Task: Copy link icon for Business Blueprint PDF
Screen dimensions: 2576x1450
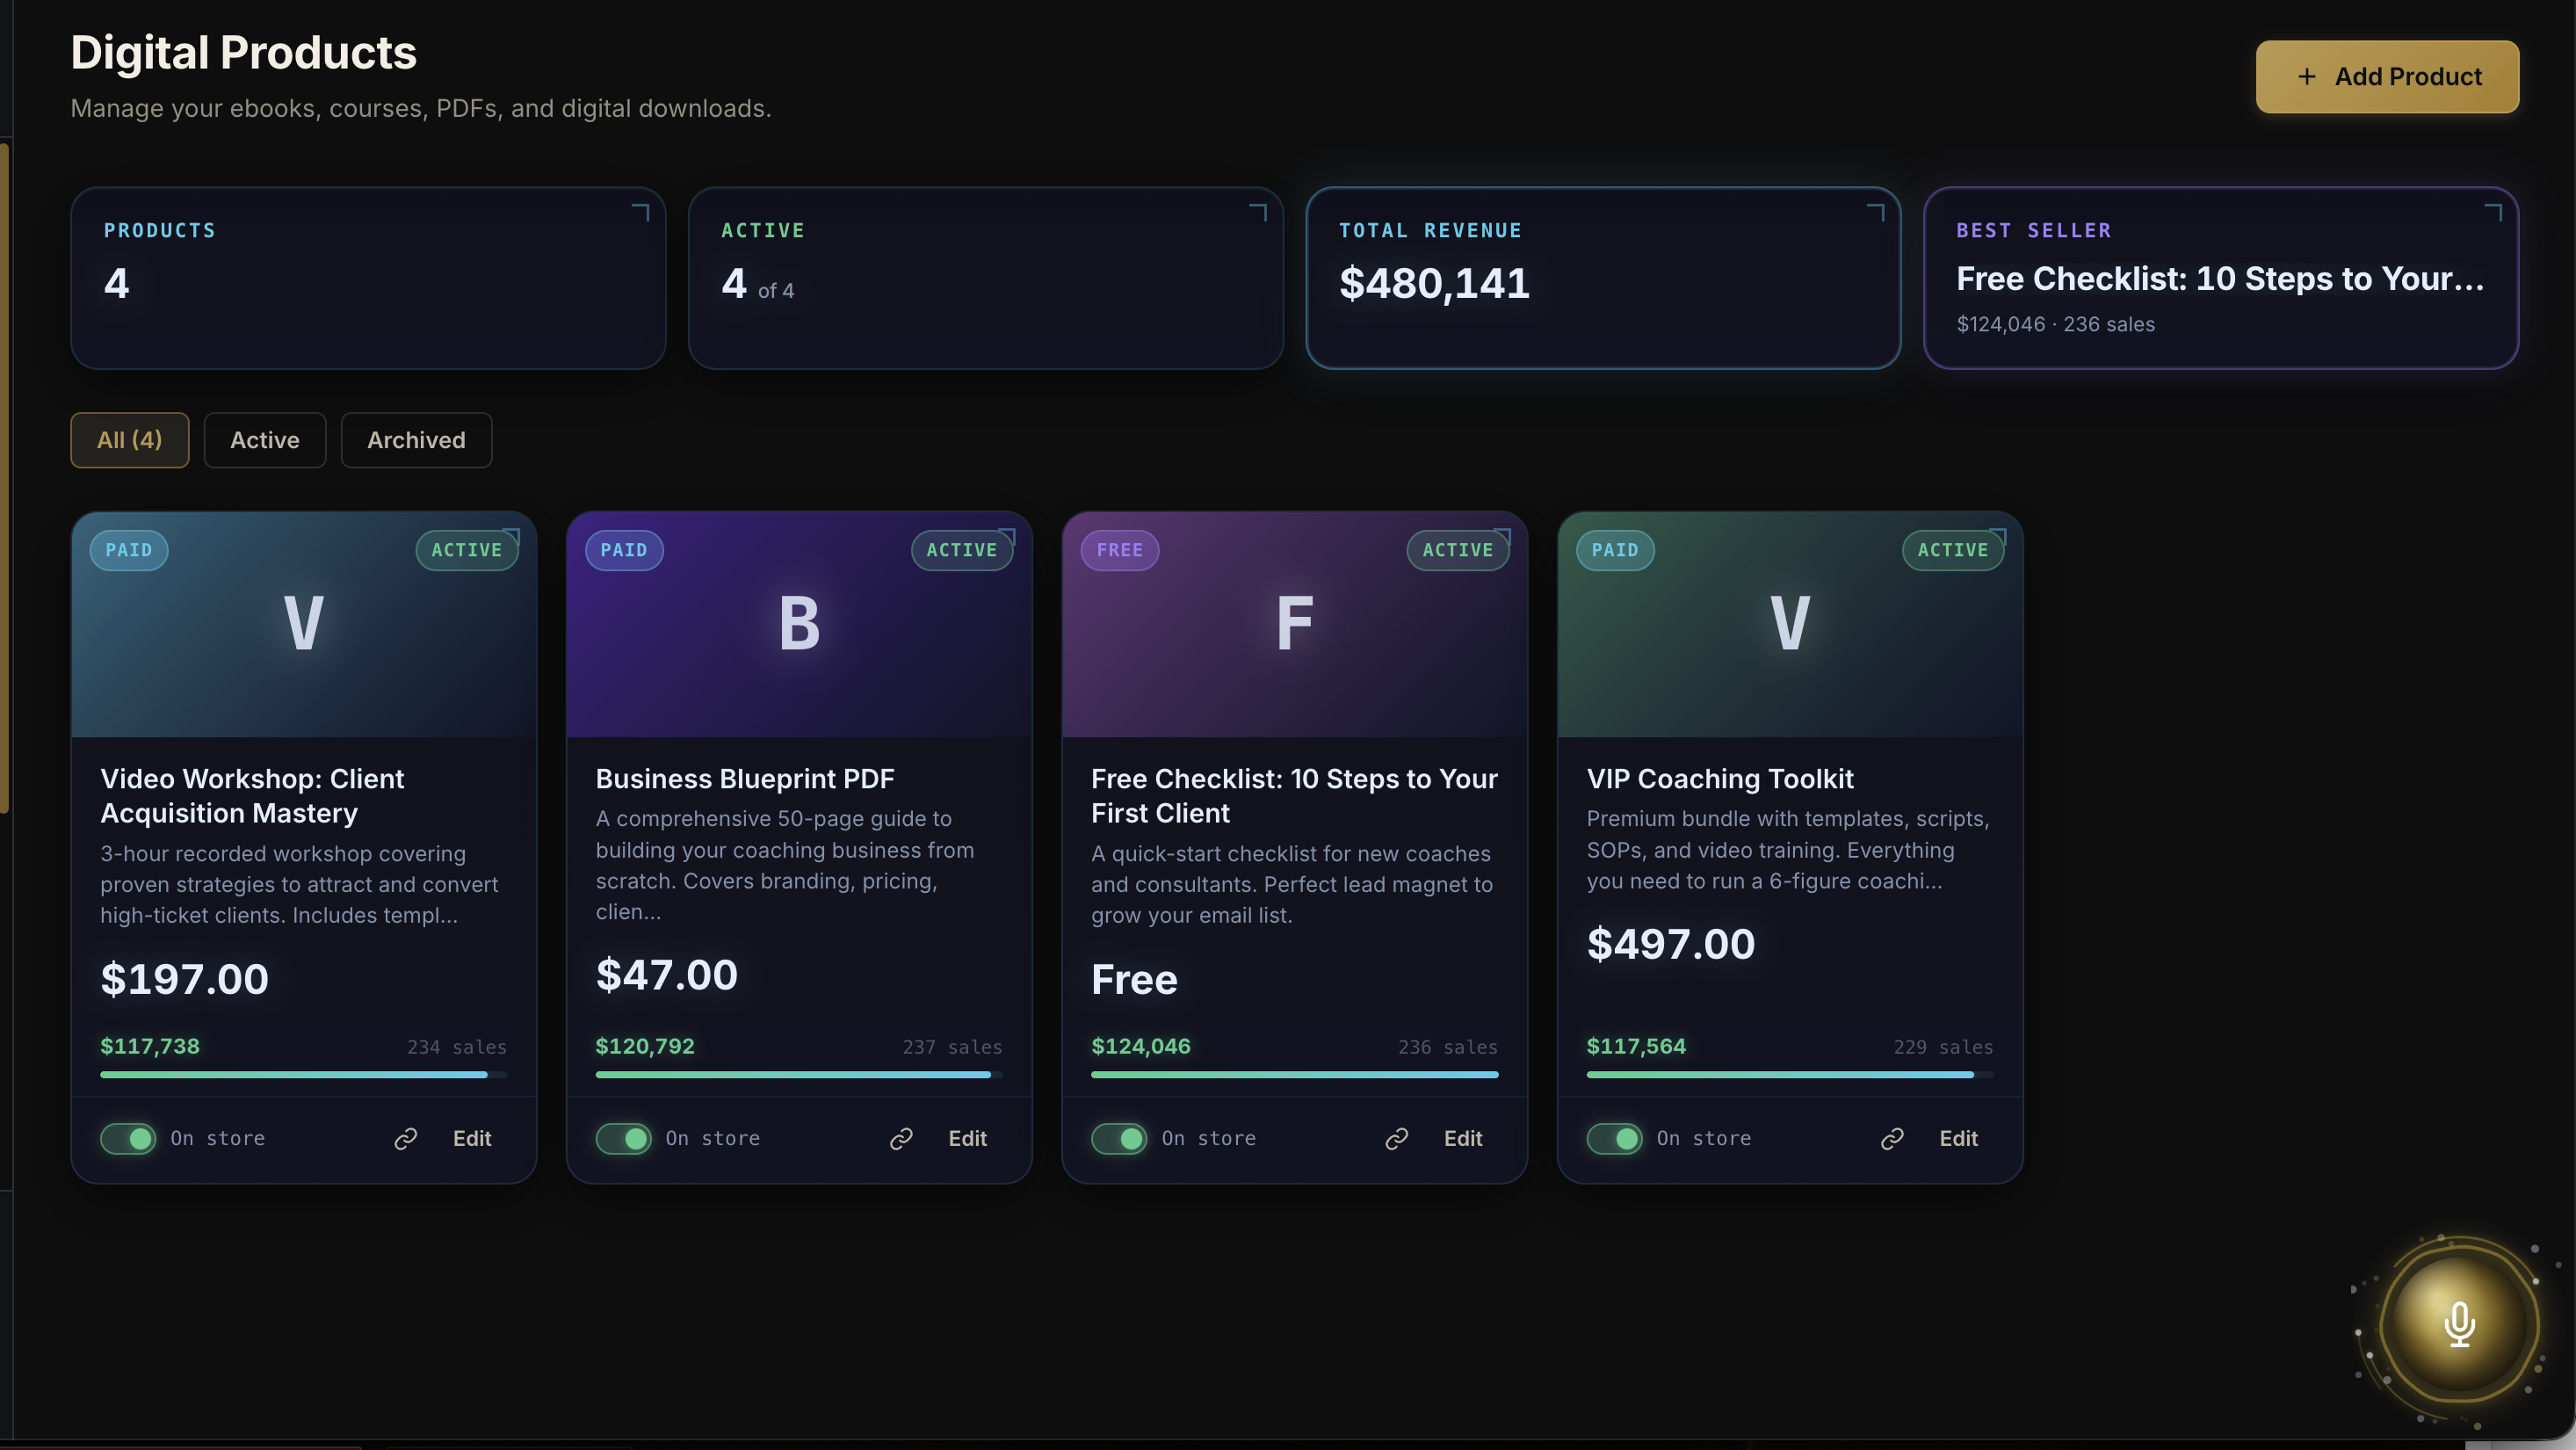Action: pos(901,1139)
